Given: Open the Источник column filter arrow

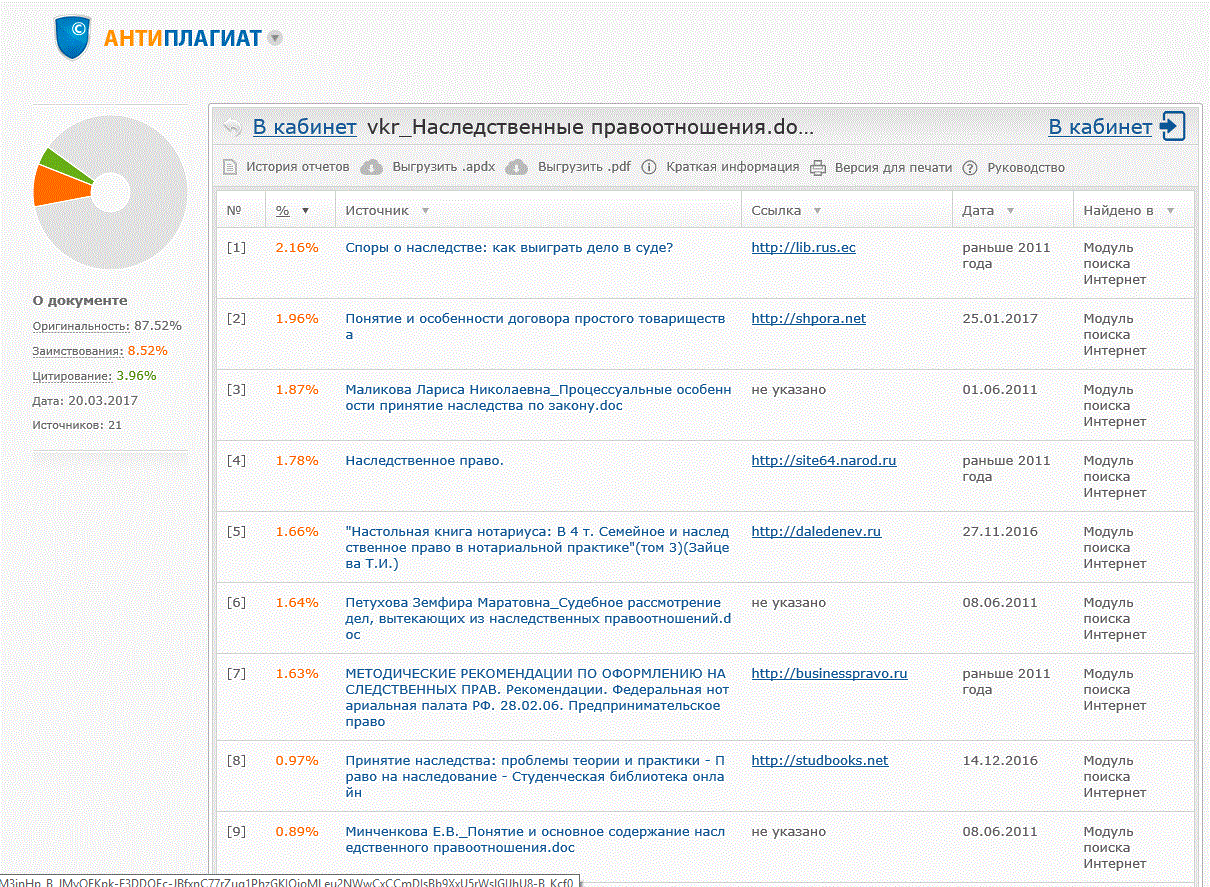Looking at the screenshot, I should coord(425,211).
